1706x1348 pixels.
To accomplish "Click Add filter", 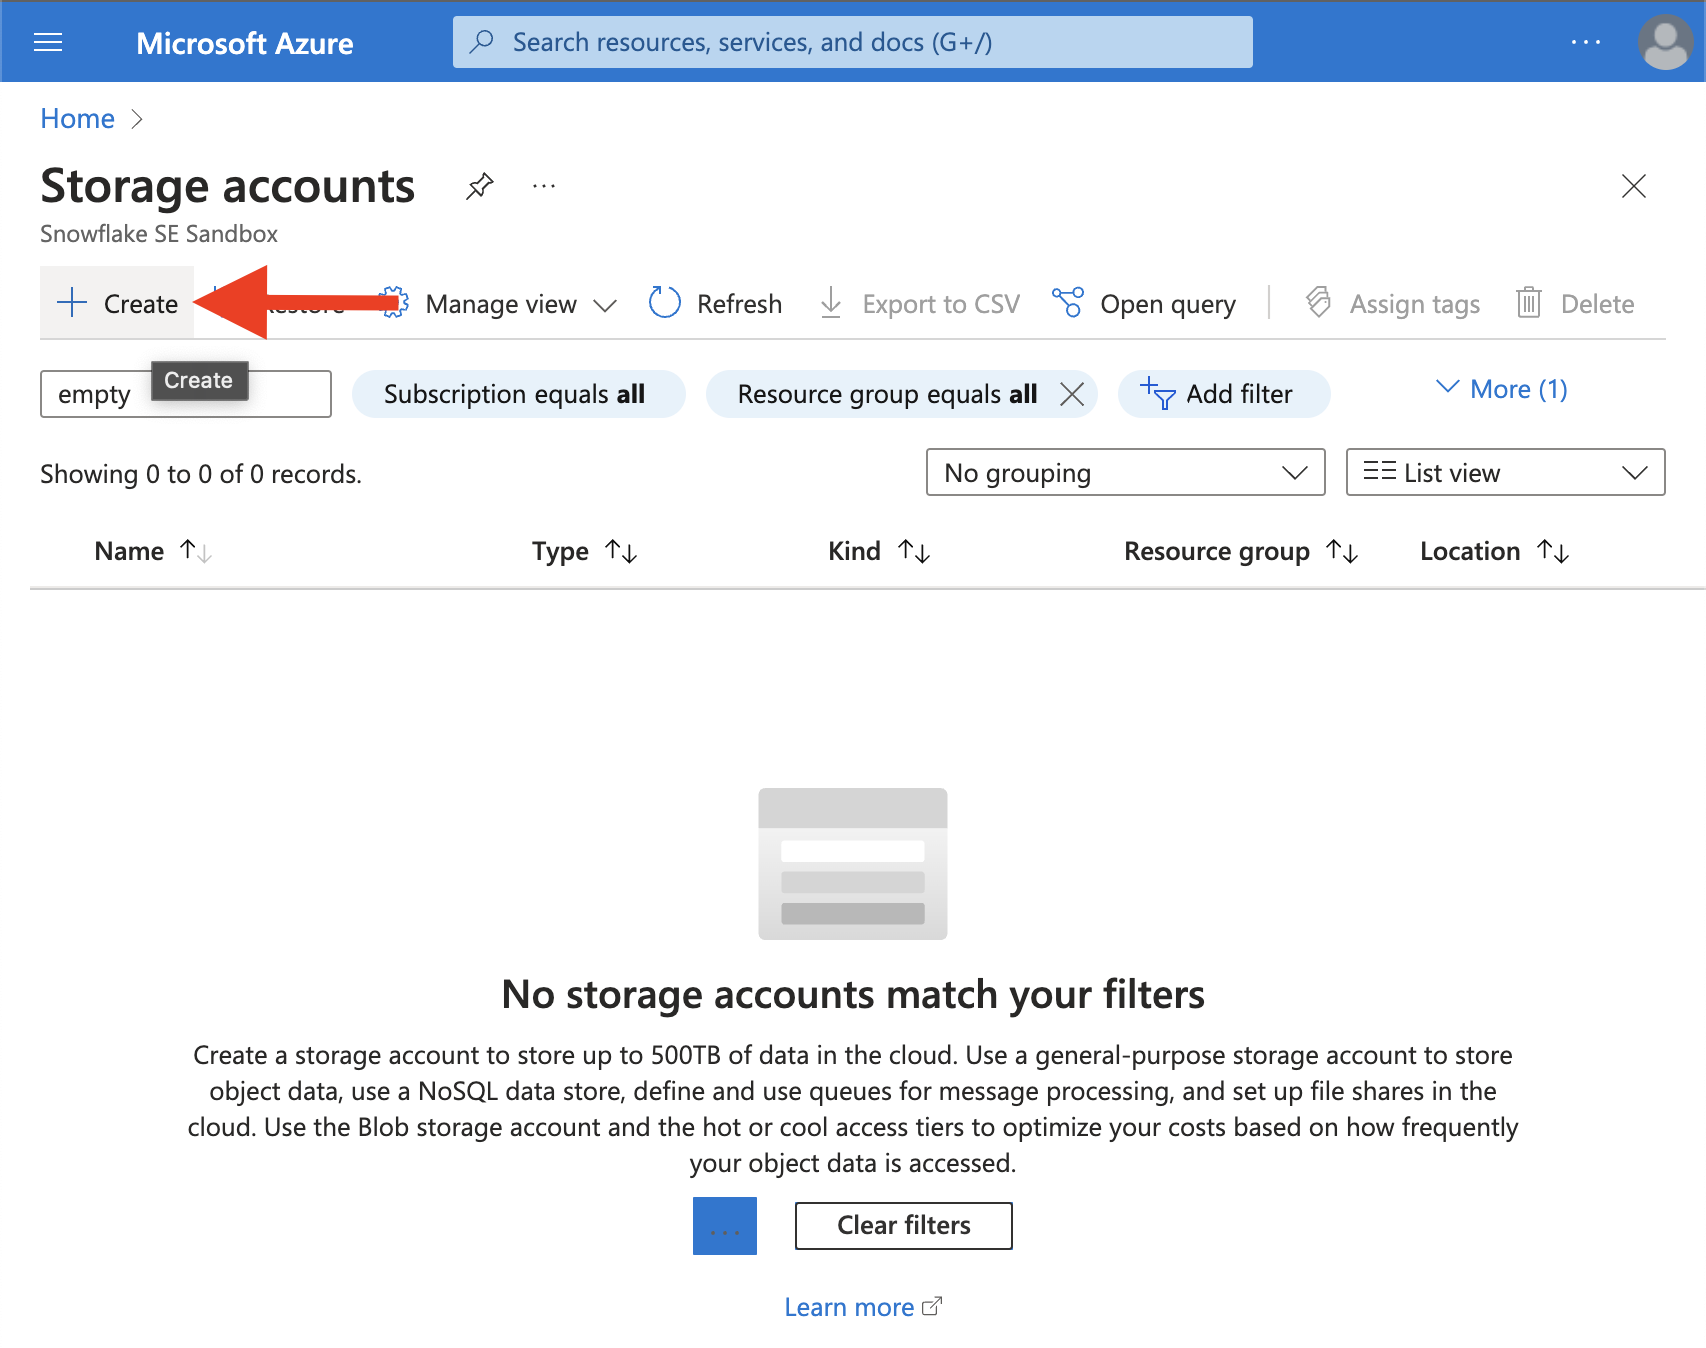I will [x=1224, y=394].
